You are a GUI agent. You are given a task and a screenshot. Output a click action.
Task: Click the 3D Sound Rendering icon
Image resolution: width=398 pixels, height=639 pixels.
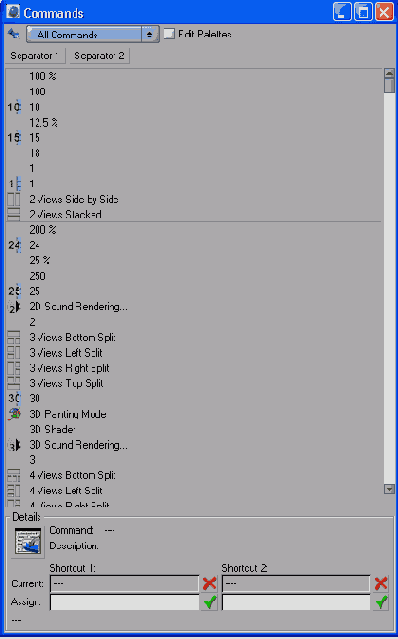(x=14, y=445)
